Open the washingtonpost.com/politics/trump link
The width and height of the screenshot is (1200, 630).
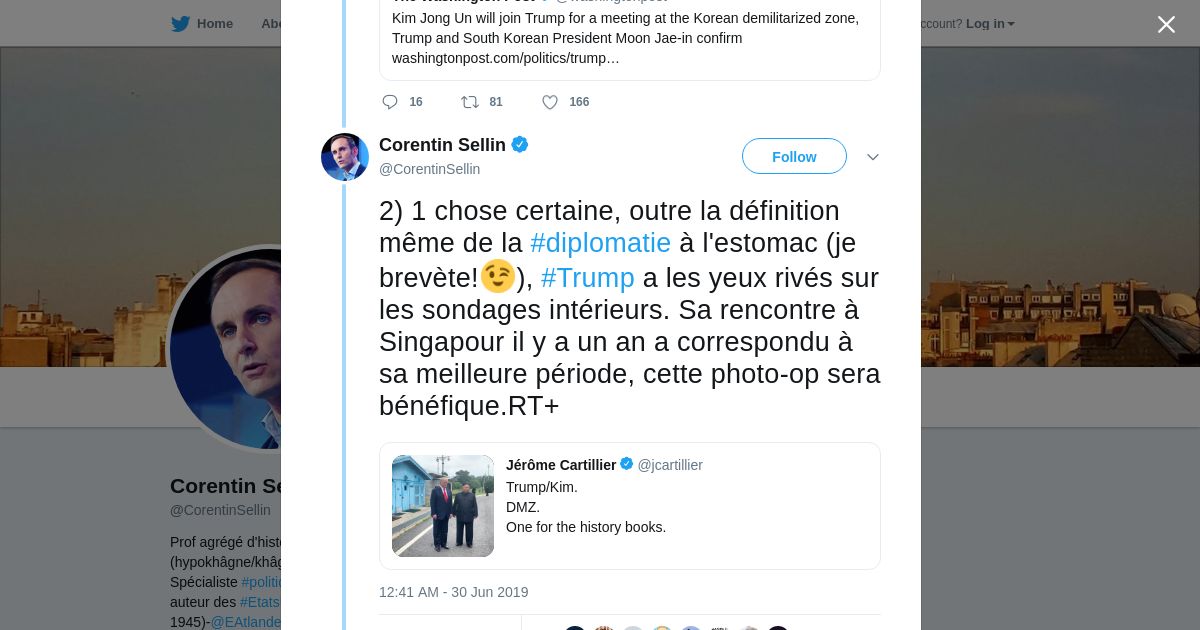click(x=505, y=58)
